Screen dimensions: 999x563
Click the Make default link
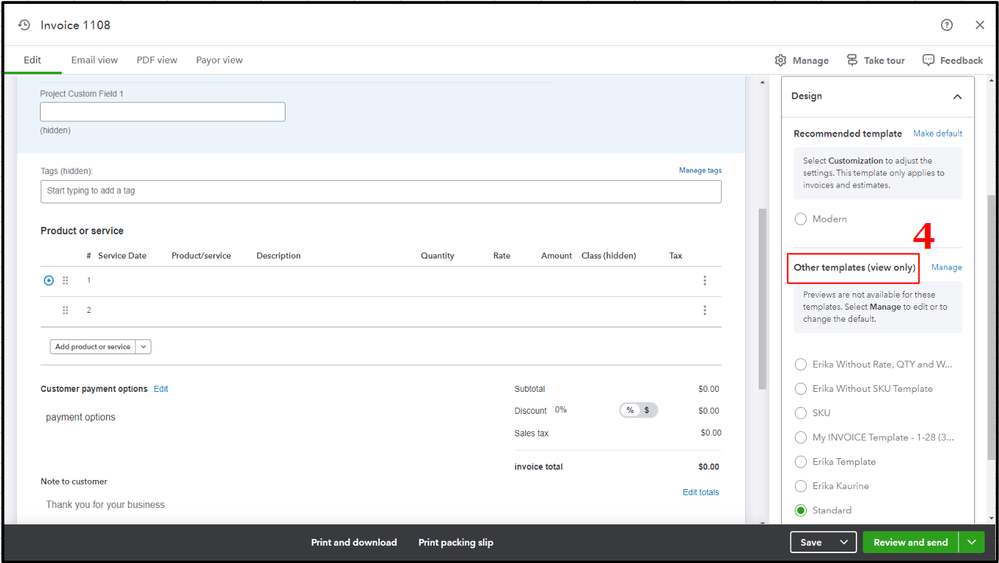tap(938, 133)
